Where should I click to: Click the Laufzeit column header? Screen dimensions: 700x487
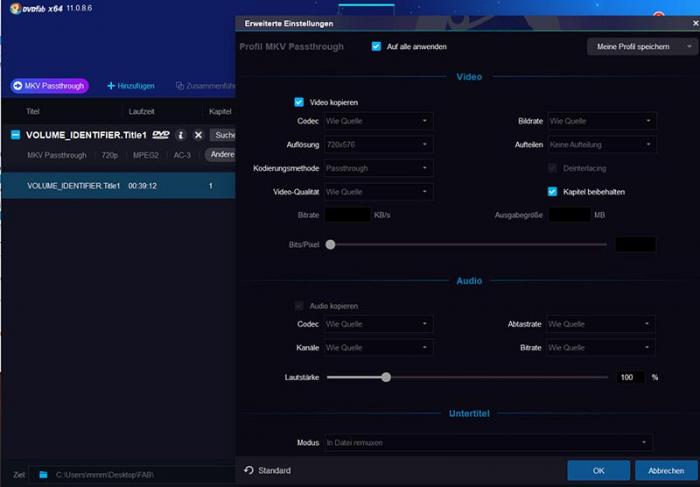pos(141,111)
